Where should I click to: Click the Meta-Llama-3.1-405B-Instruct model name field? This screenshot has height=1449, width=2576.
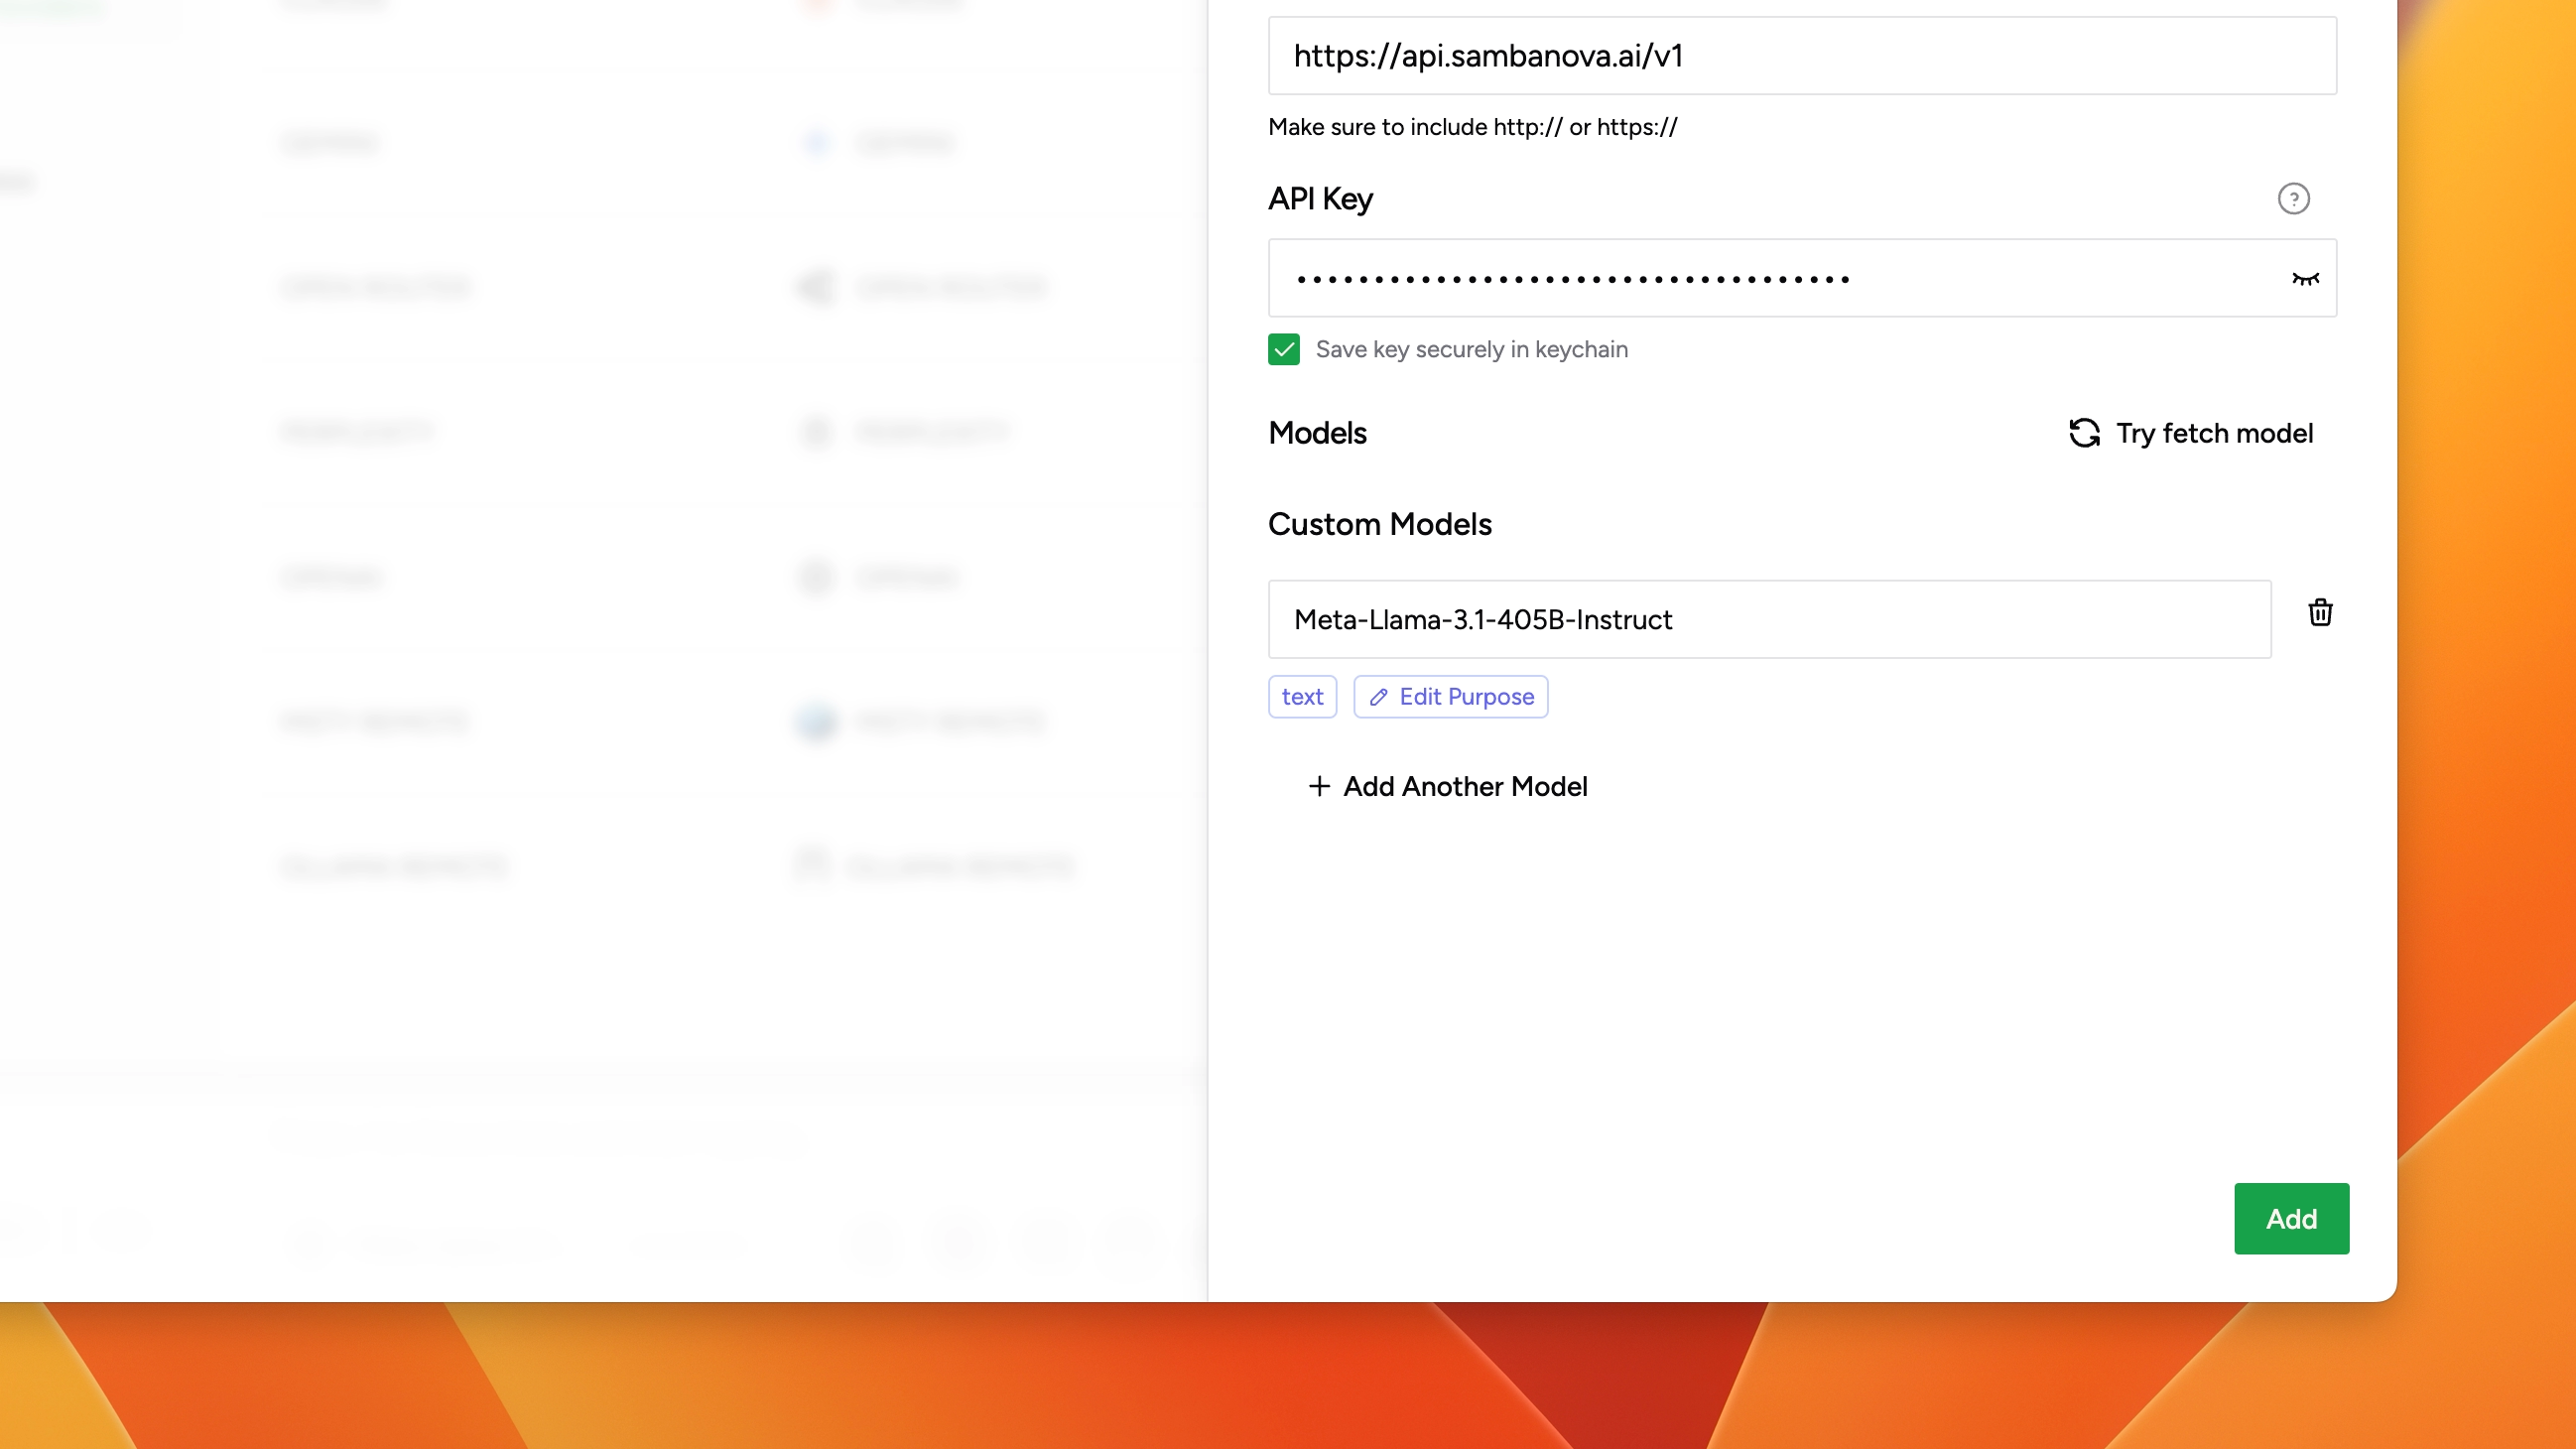coord(1768,619)
